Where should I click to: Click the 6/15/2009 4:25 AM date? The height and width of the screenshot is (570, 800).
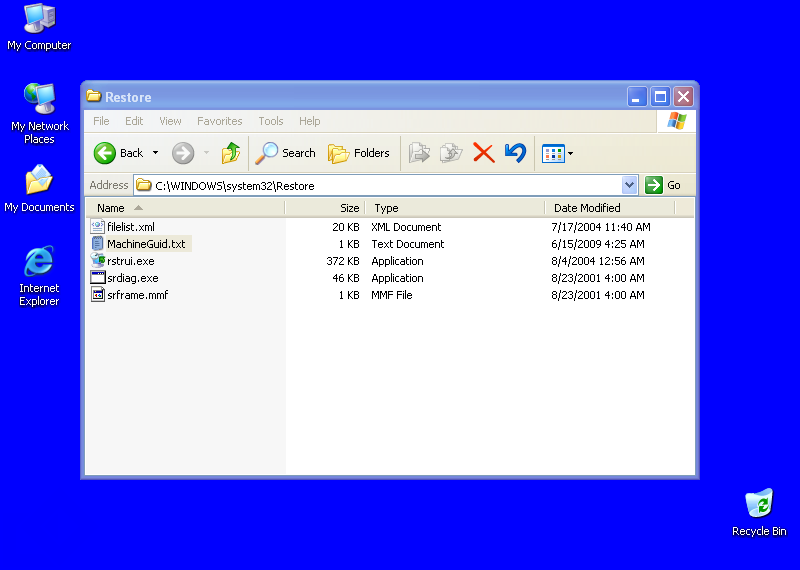click(x=597, y=244)
